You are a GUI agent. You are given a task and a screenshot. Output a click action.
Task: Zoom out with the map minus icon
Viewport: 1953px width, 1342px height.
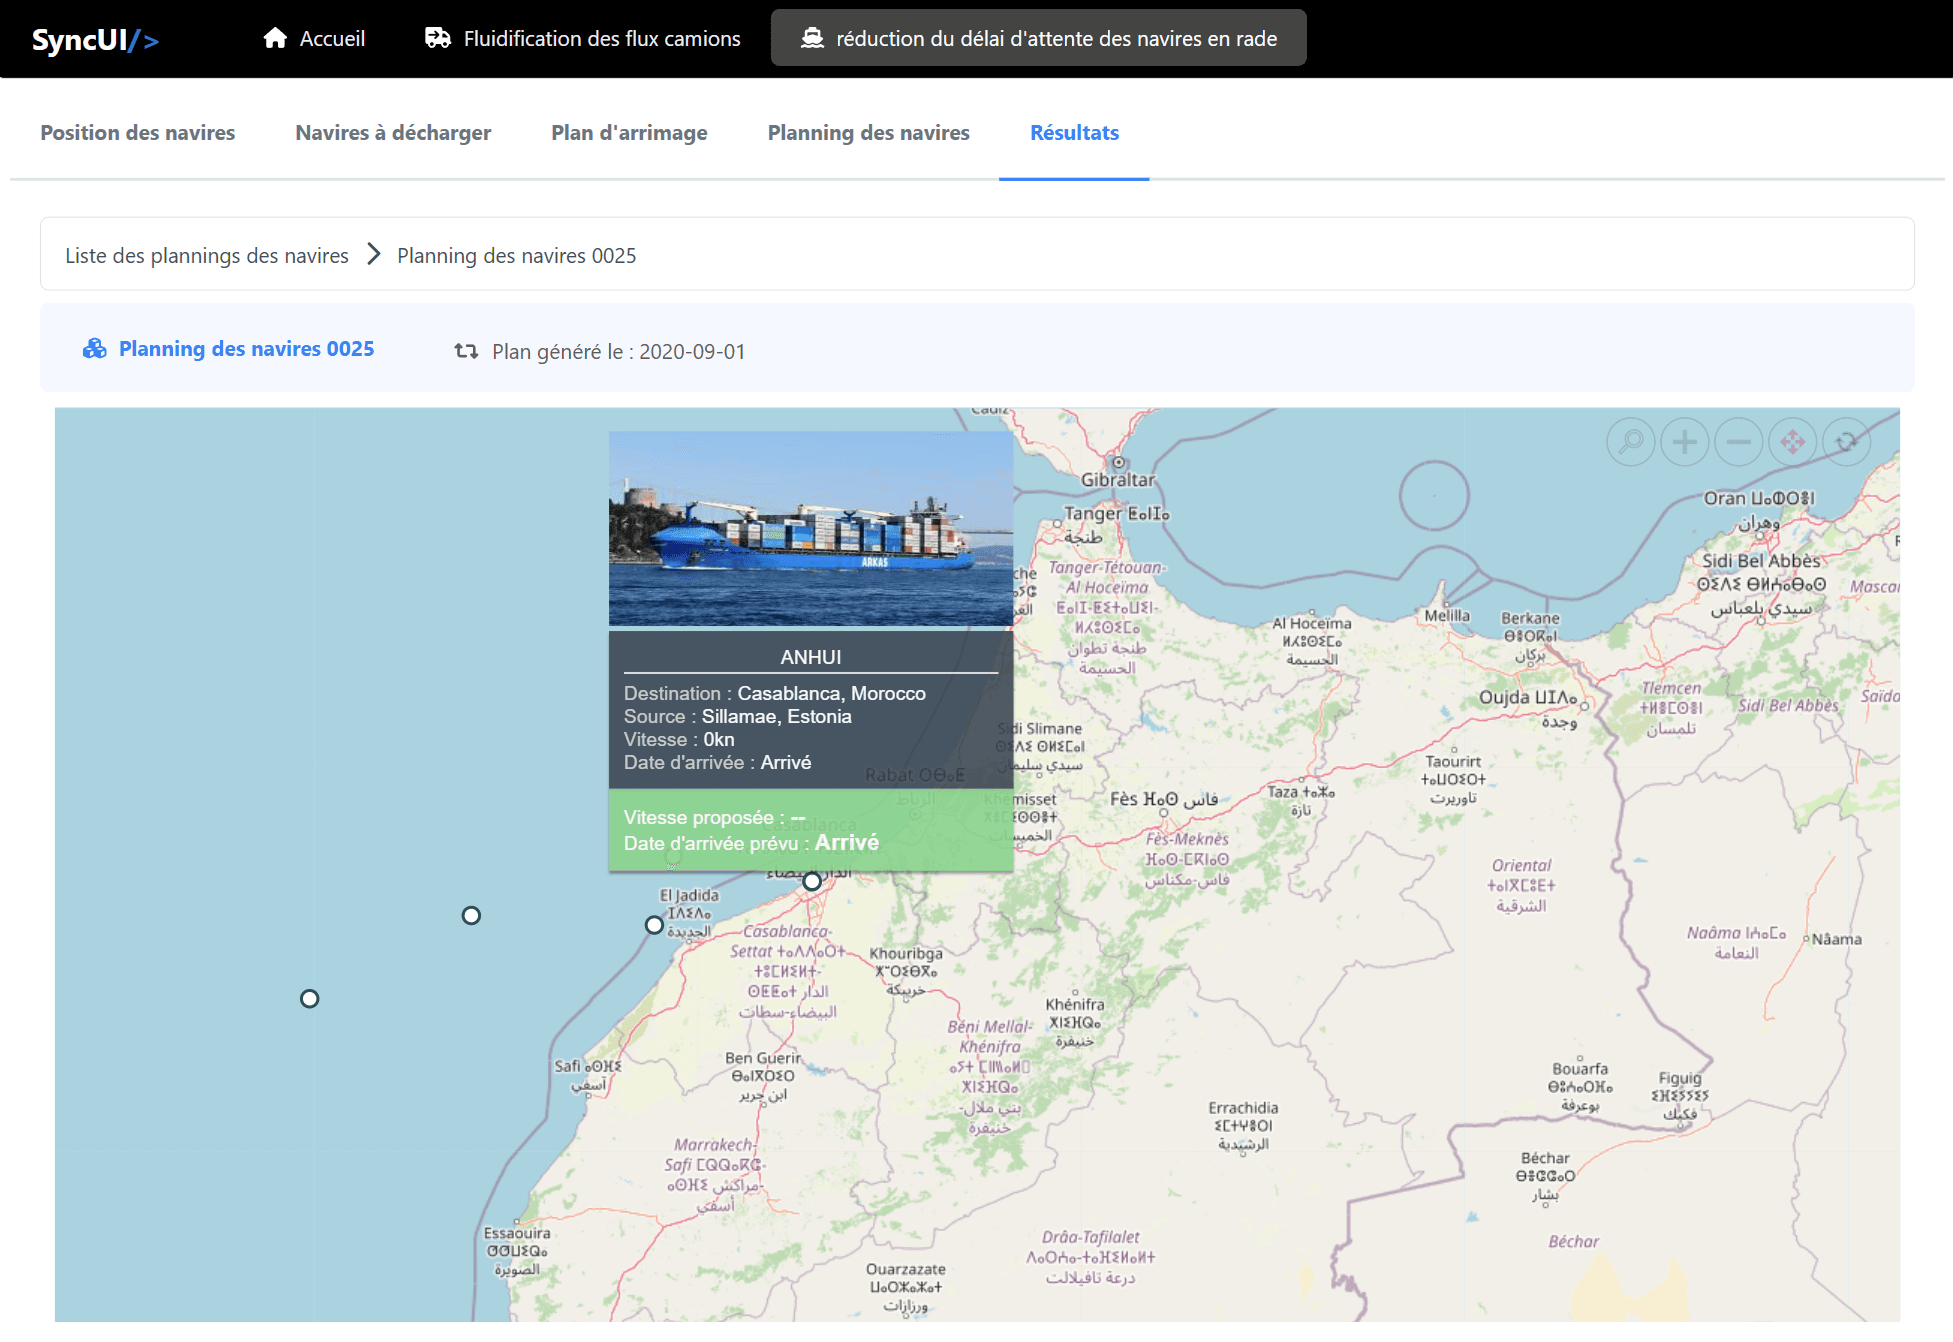click(x=1739, y=441)
